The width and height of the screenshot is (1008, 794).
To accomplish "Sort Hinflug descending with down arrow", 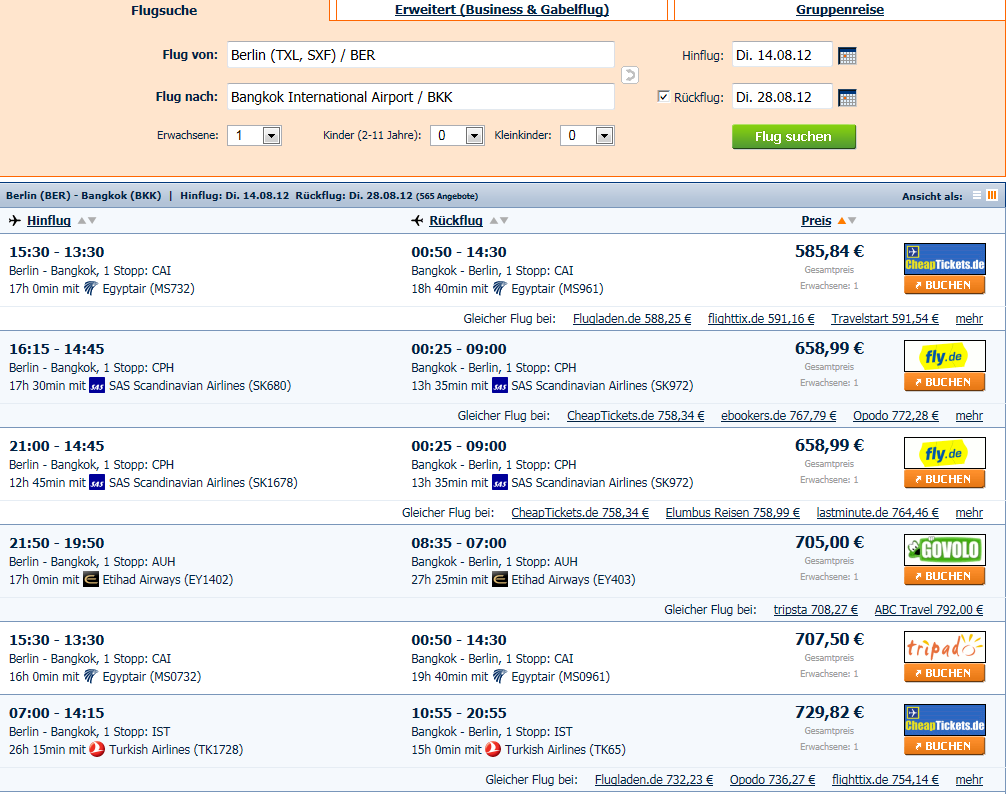I will coord(92,221).
